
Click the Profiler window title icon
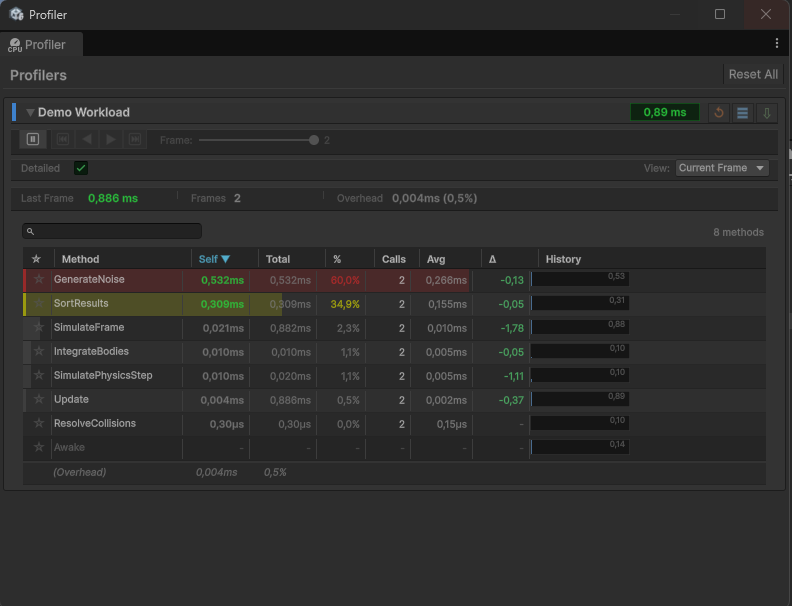17,14
